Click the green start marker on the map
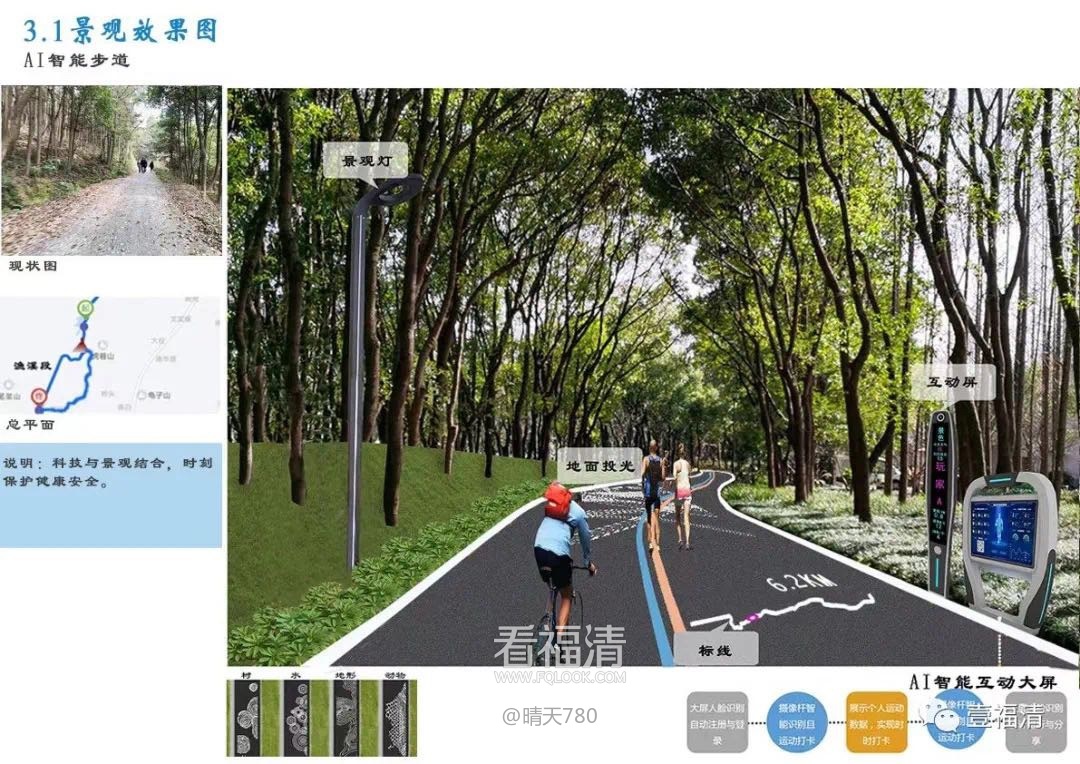This screenshot has height=764, width=1080. click(x=86, y=309)
